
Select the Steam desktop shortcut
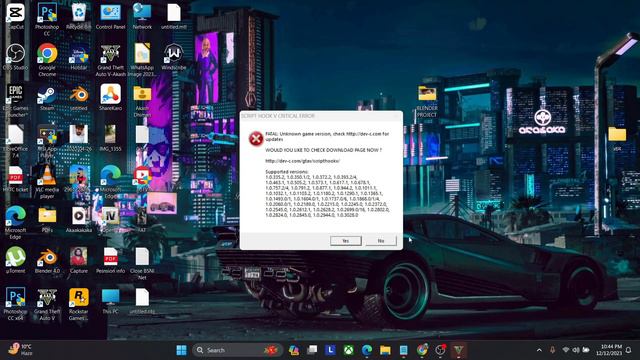point(47,98)
